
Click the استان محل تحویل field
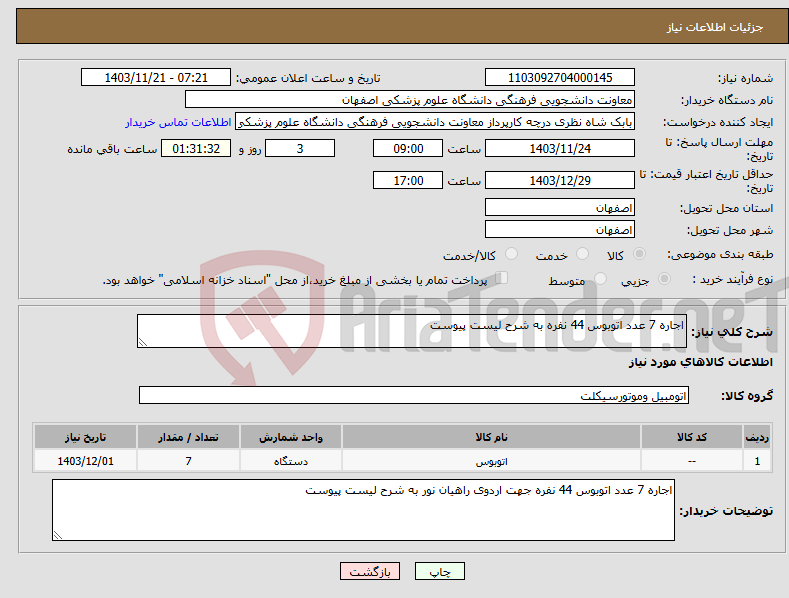560,207
